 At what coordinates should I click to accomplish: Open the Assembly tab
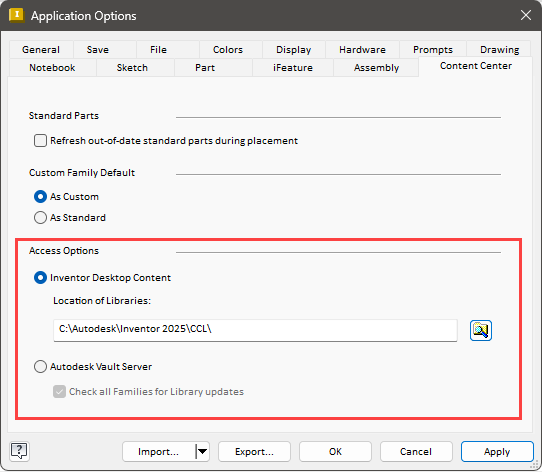(376, 67)
